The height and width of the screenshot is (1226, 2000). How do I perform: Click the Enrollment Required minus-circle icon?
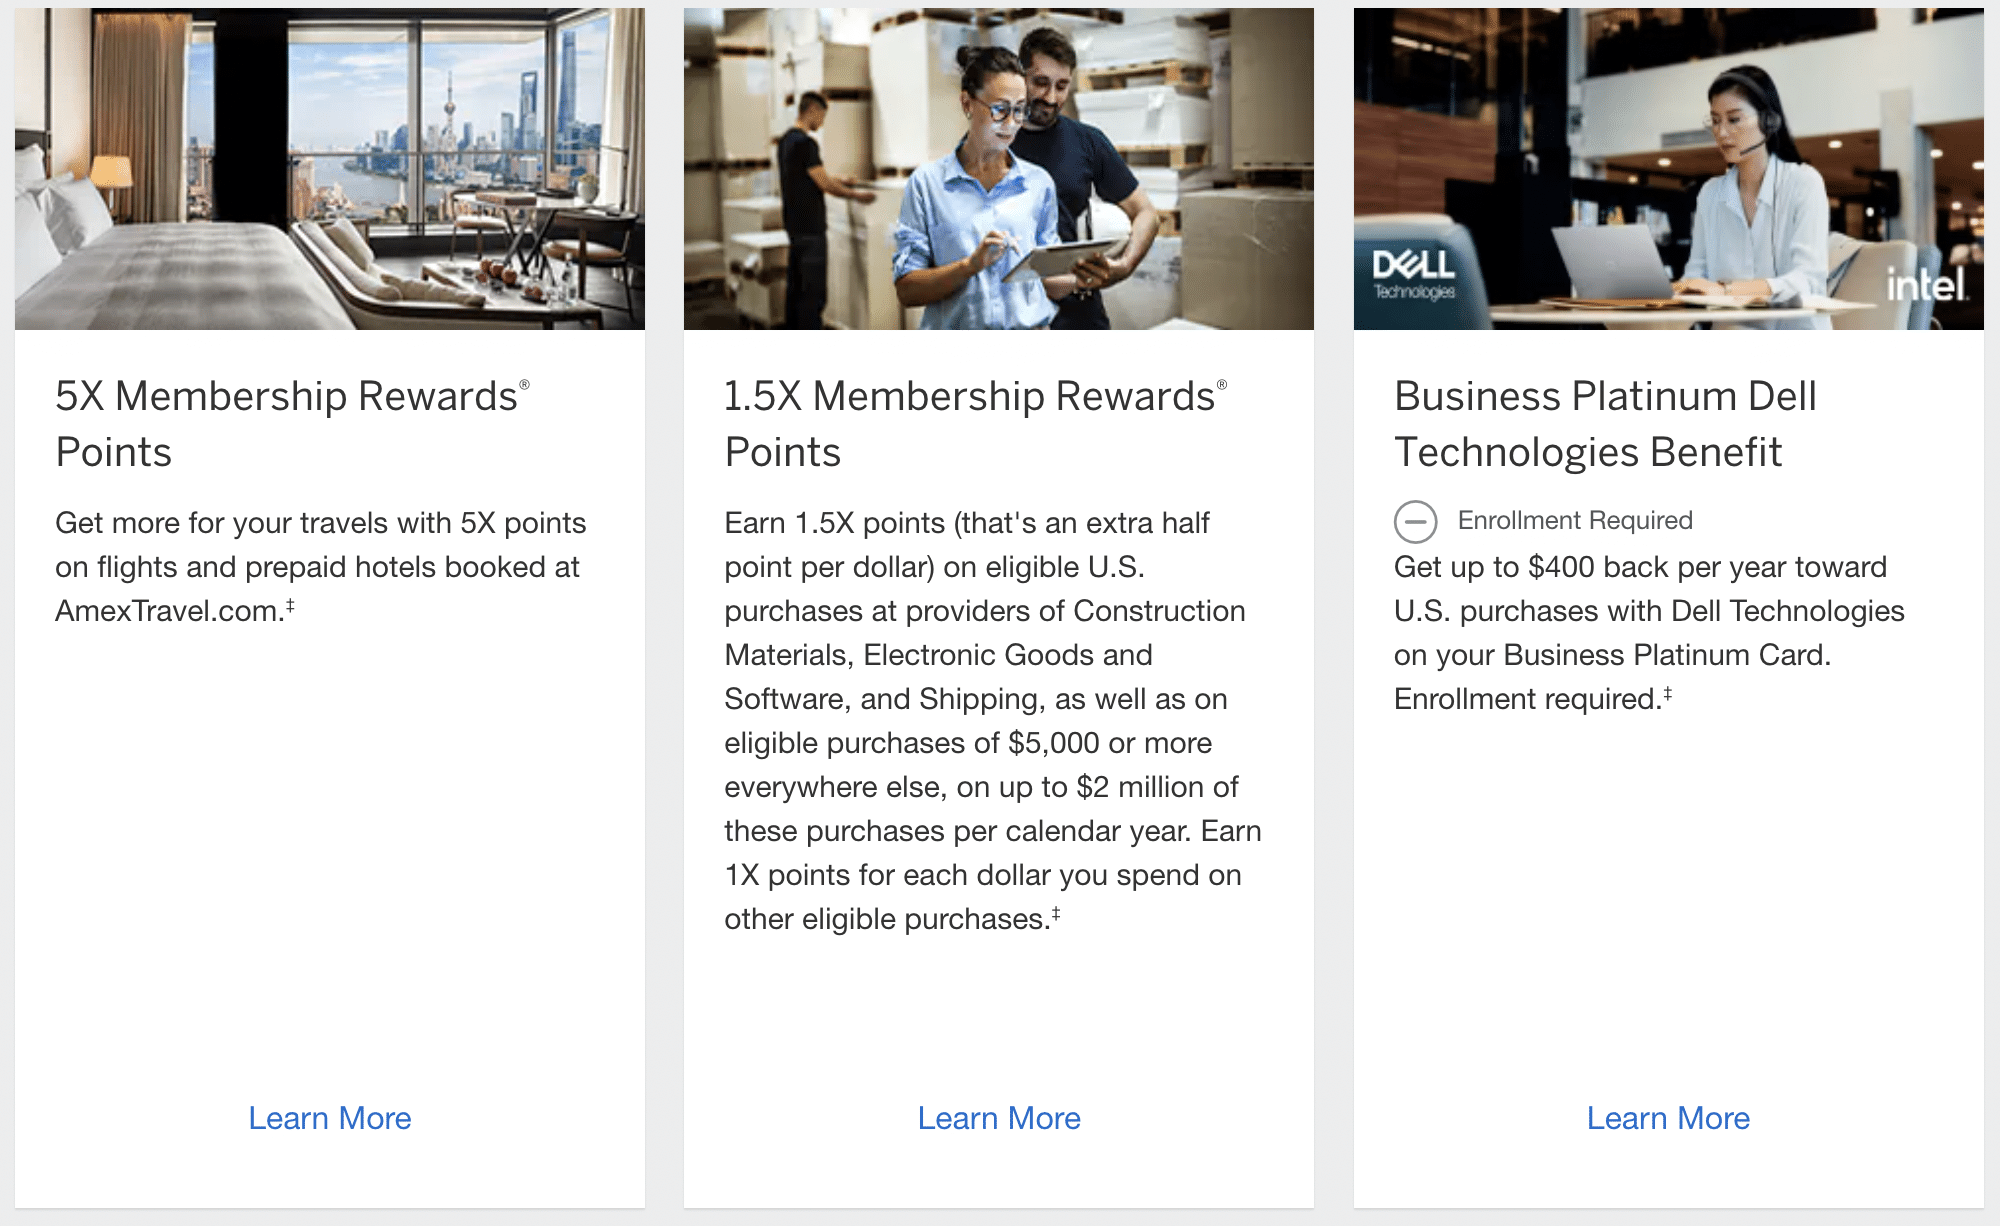[1415, 522]
